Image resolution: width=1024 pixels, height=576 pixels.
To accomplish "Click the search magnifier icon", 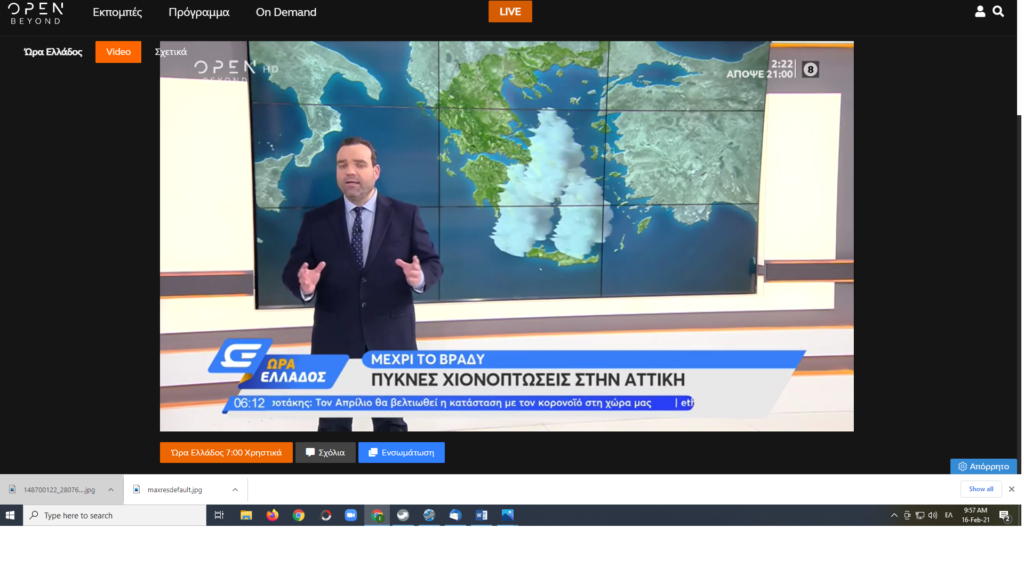I will (998, 12).
